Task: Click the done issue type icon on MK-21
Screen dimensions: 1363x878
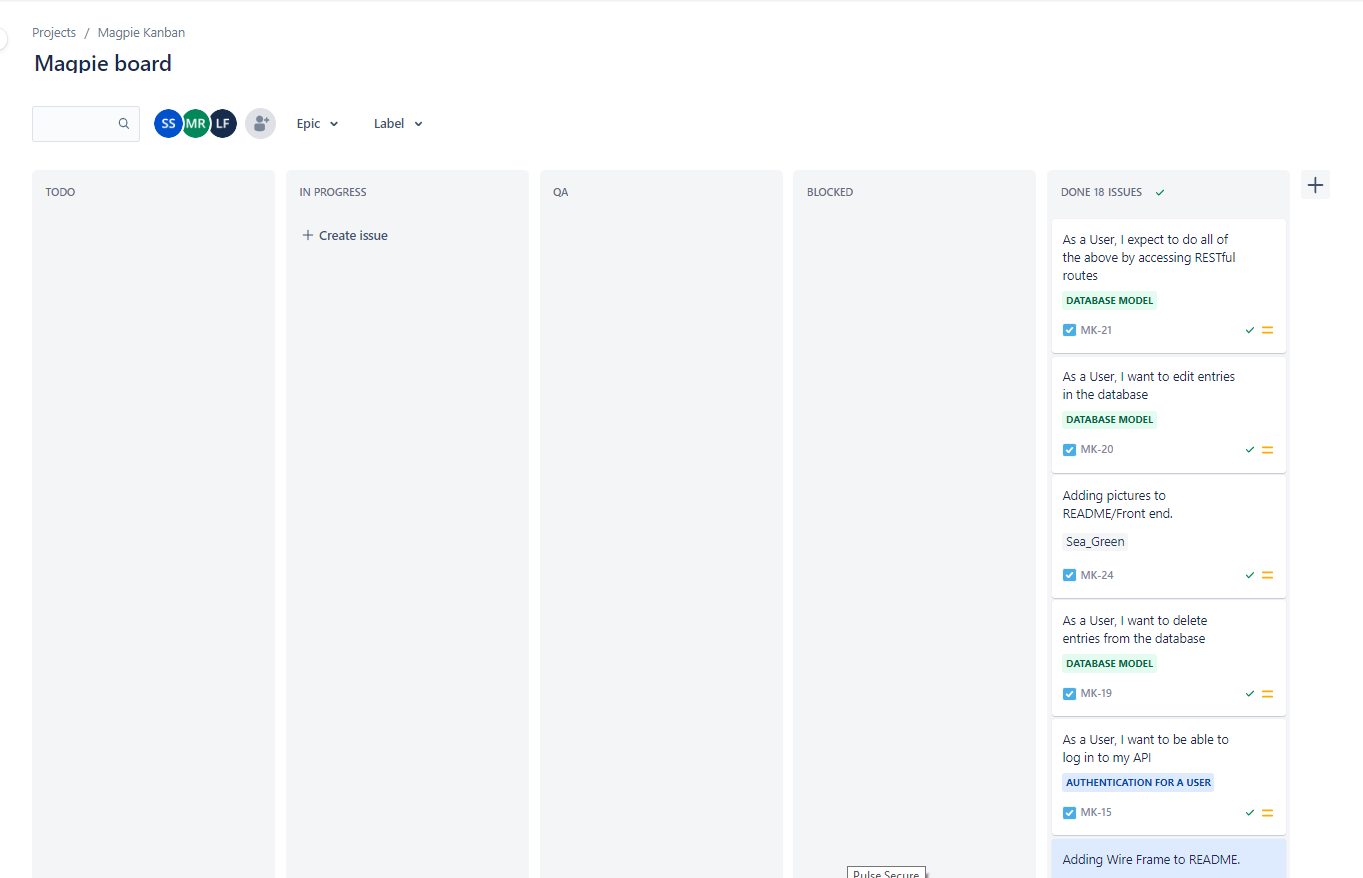Action: click(x=1069, y=329)
